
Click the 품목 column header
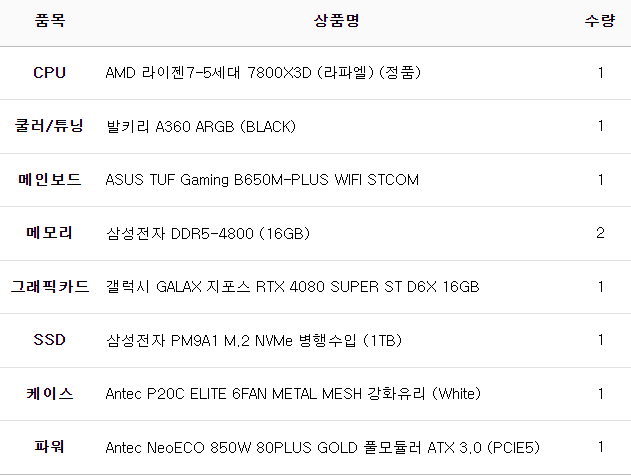pyautogui.click(x=49, y=20)
